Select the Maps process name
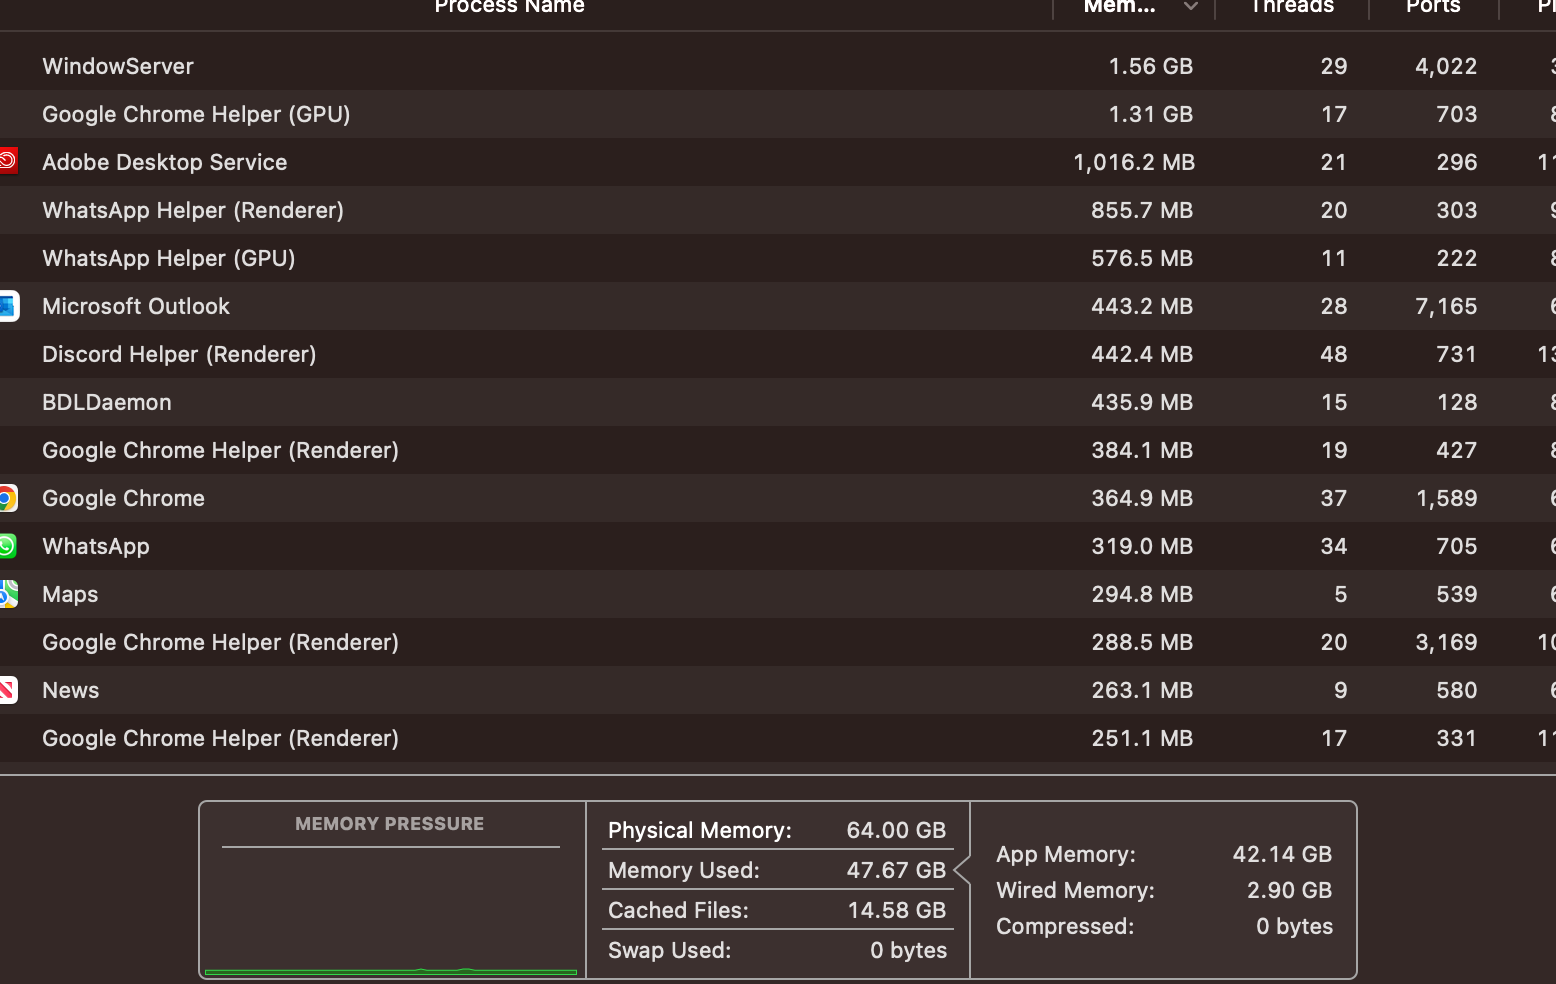This screenshot has width=1556, height=984. [x=70, y=594]
